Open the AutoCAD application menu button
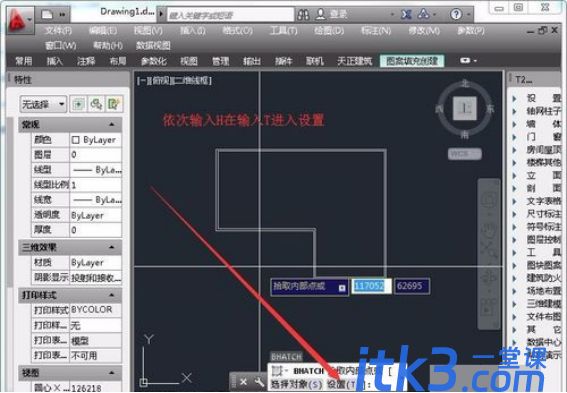This screenshot has height=393, width=567. pos(20,20)
